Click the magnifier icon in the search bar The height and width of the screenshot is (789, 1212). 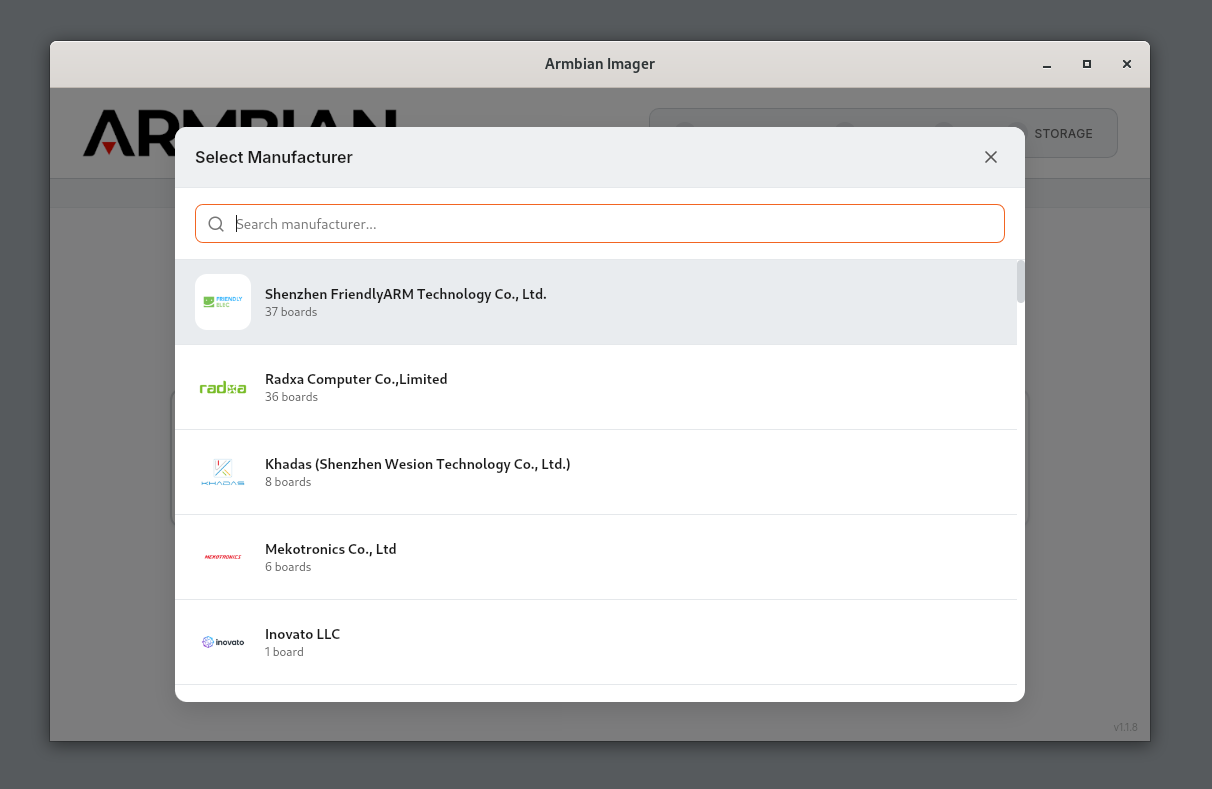(216, 223)
